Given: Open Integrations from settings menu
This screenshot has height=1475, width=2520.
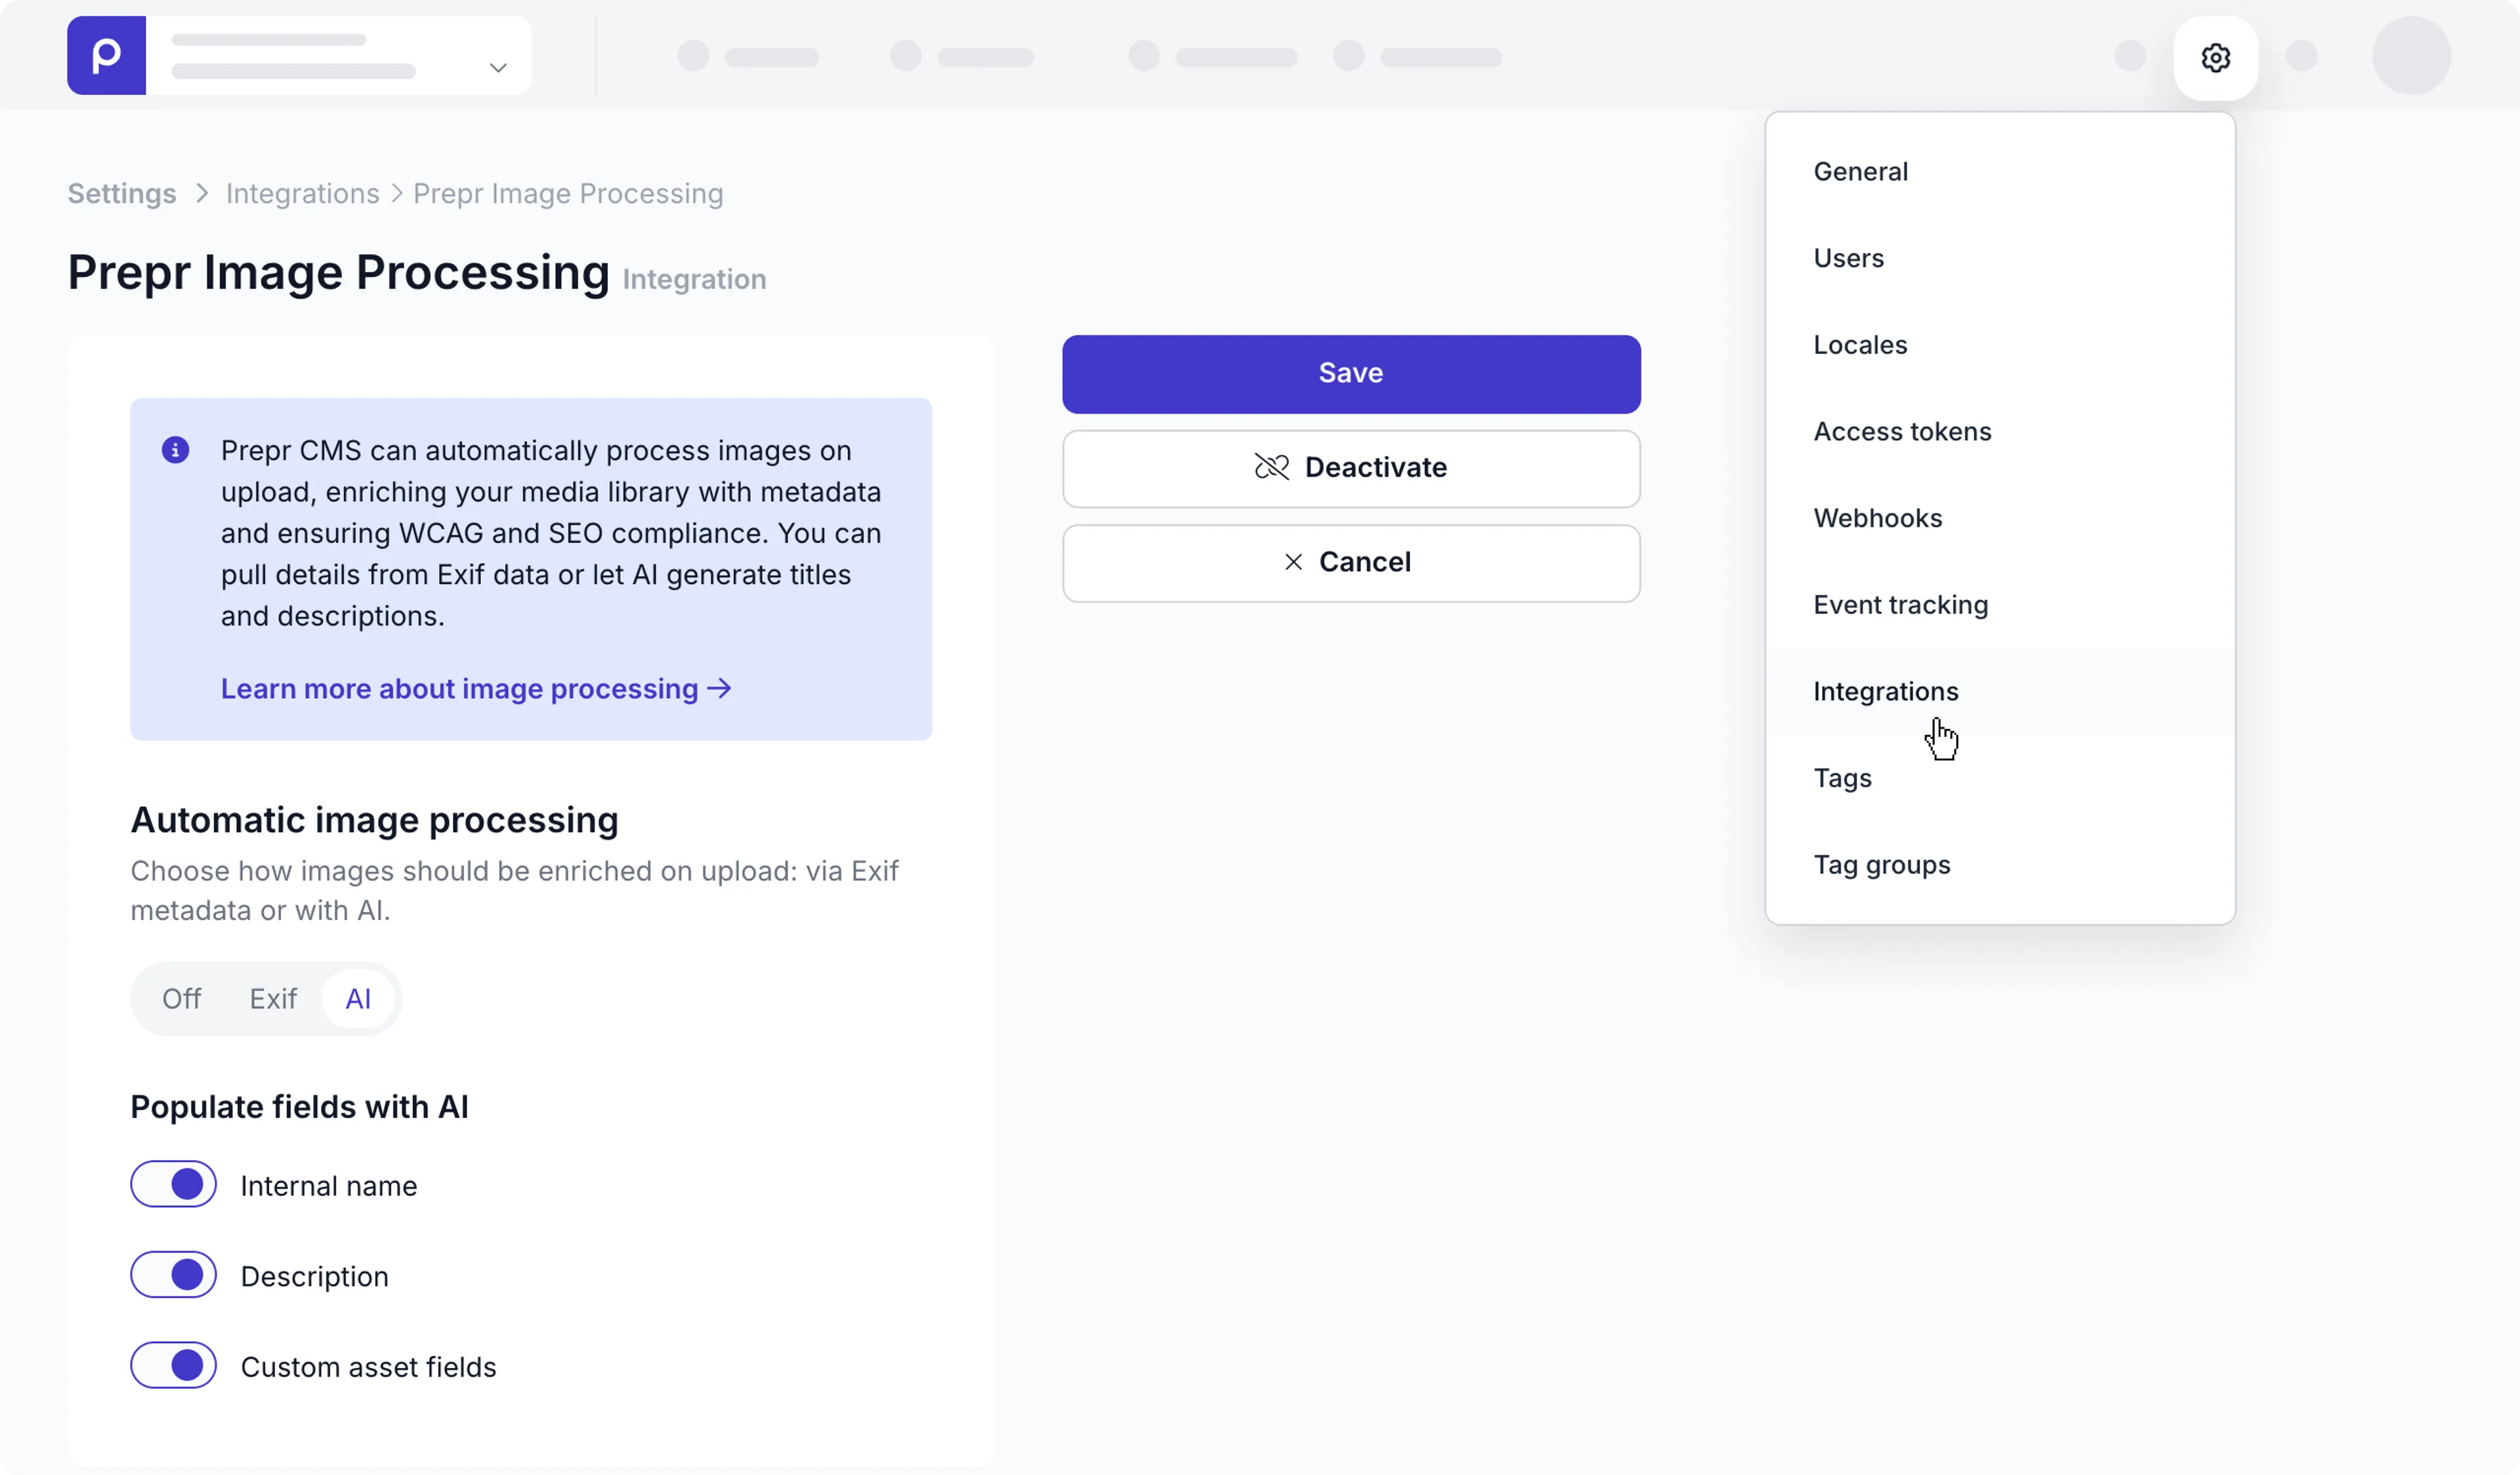Looking at the screenshot, I should pyautogui.click(x=1885, y=691).
